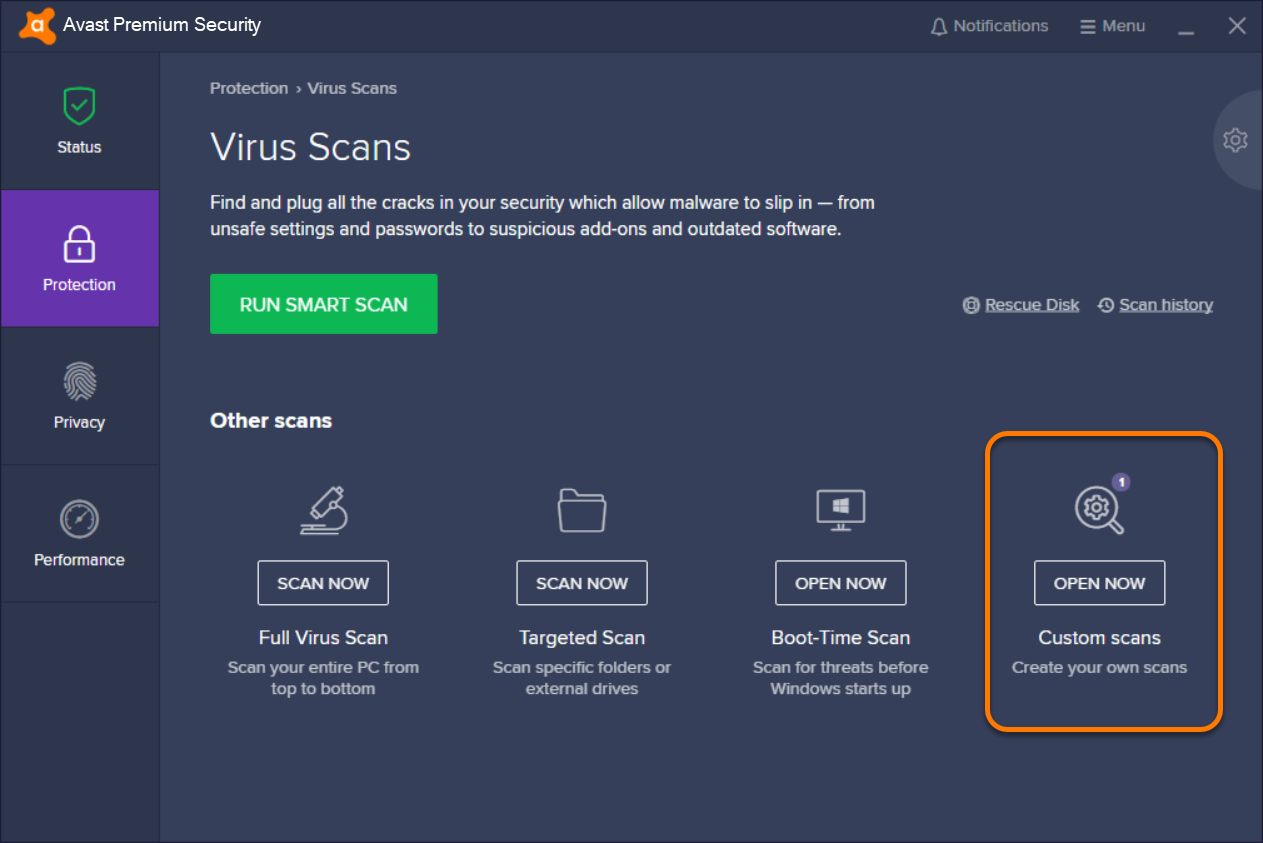Open the Status tab

[79, 121]
